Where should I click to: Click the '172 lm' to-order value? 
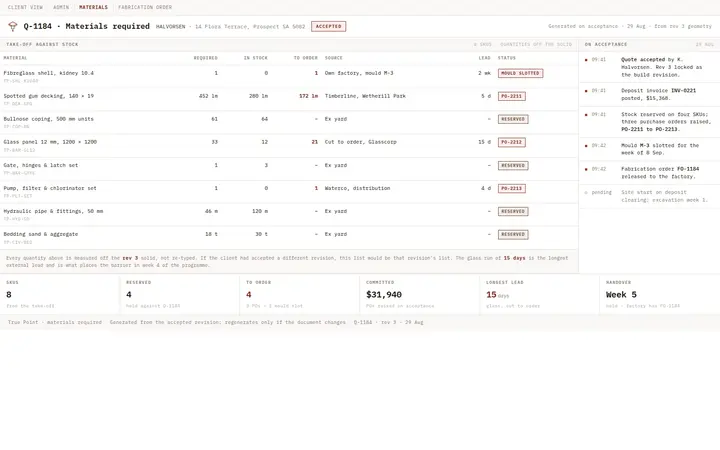309,96
